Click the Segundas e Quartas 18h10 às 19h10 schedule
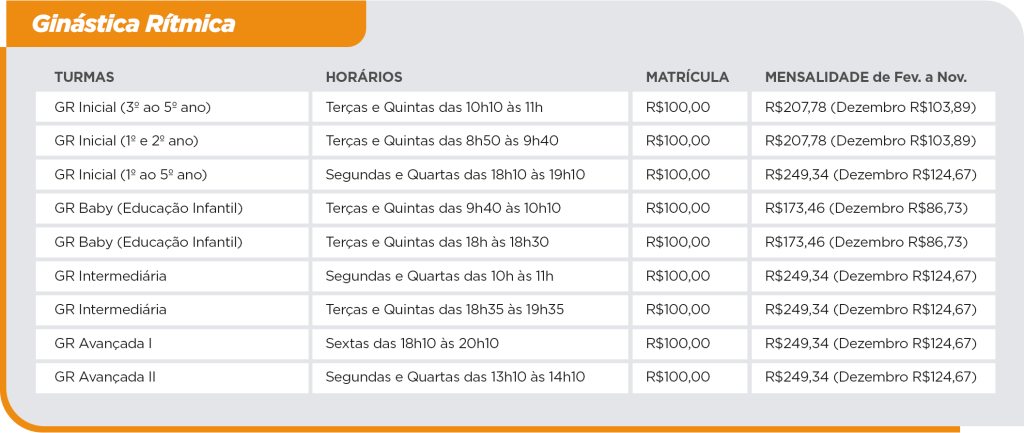1024x433 pixels. (x=455, y=175)
